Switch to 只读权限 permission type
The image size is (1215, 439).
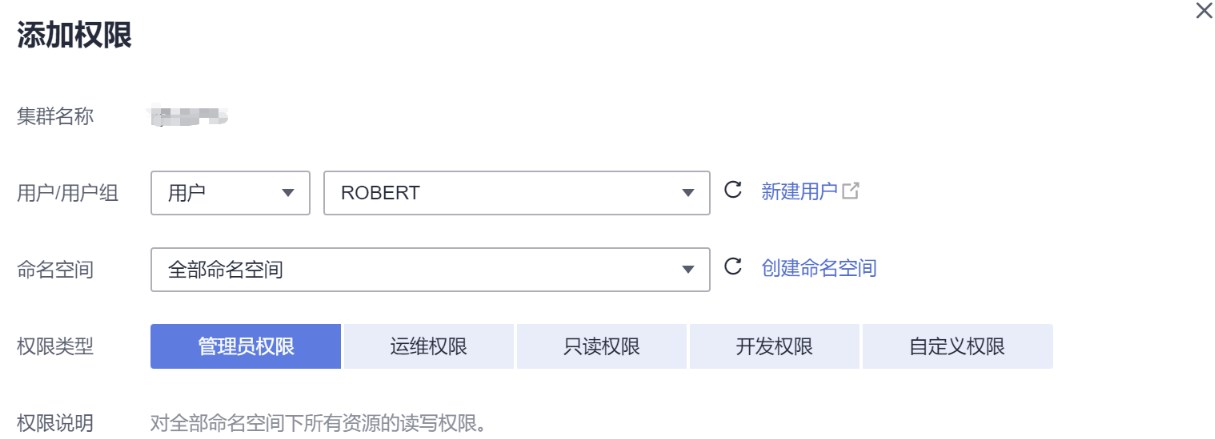[x=602, y=346]
